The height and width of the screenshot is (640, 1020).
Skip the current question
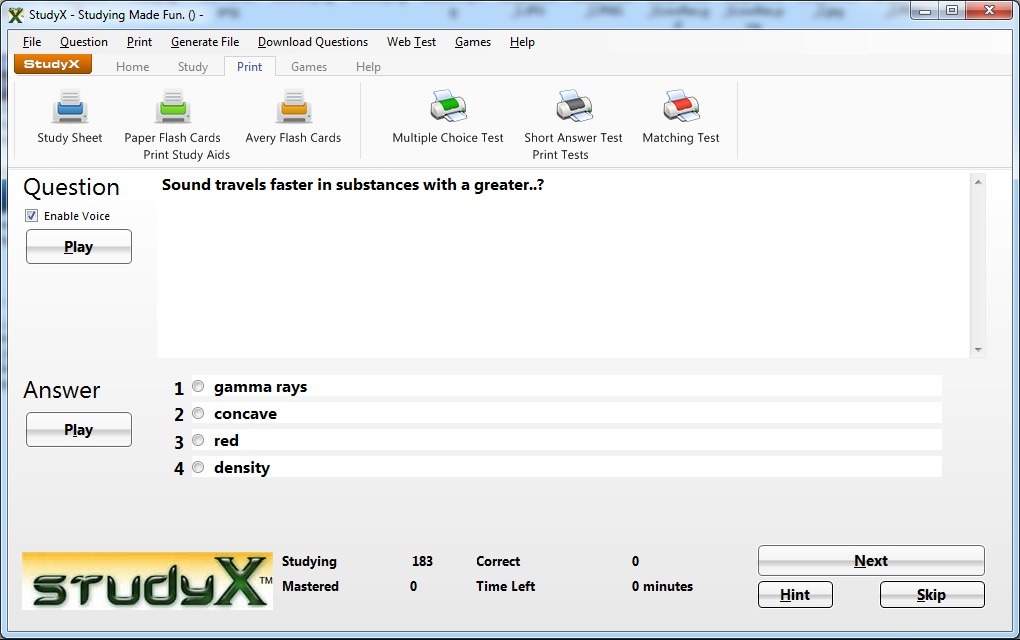(x=932, y=594)
